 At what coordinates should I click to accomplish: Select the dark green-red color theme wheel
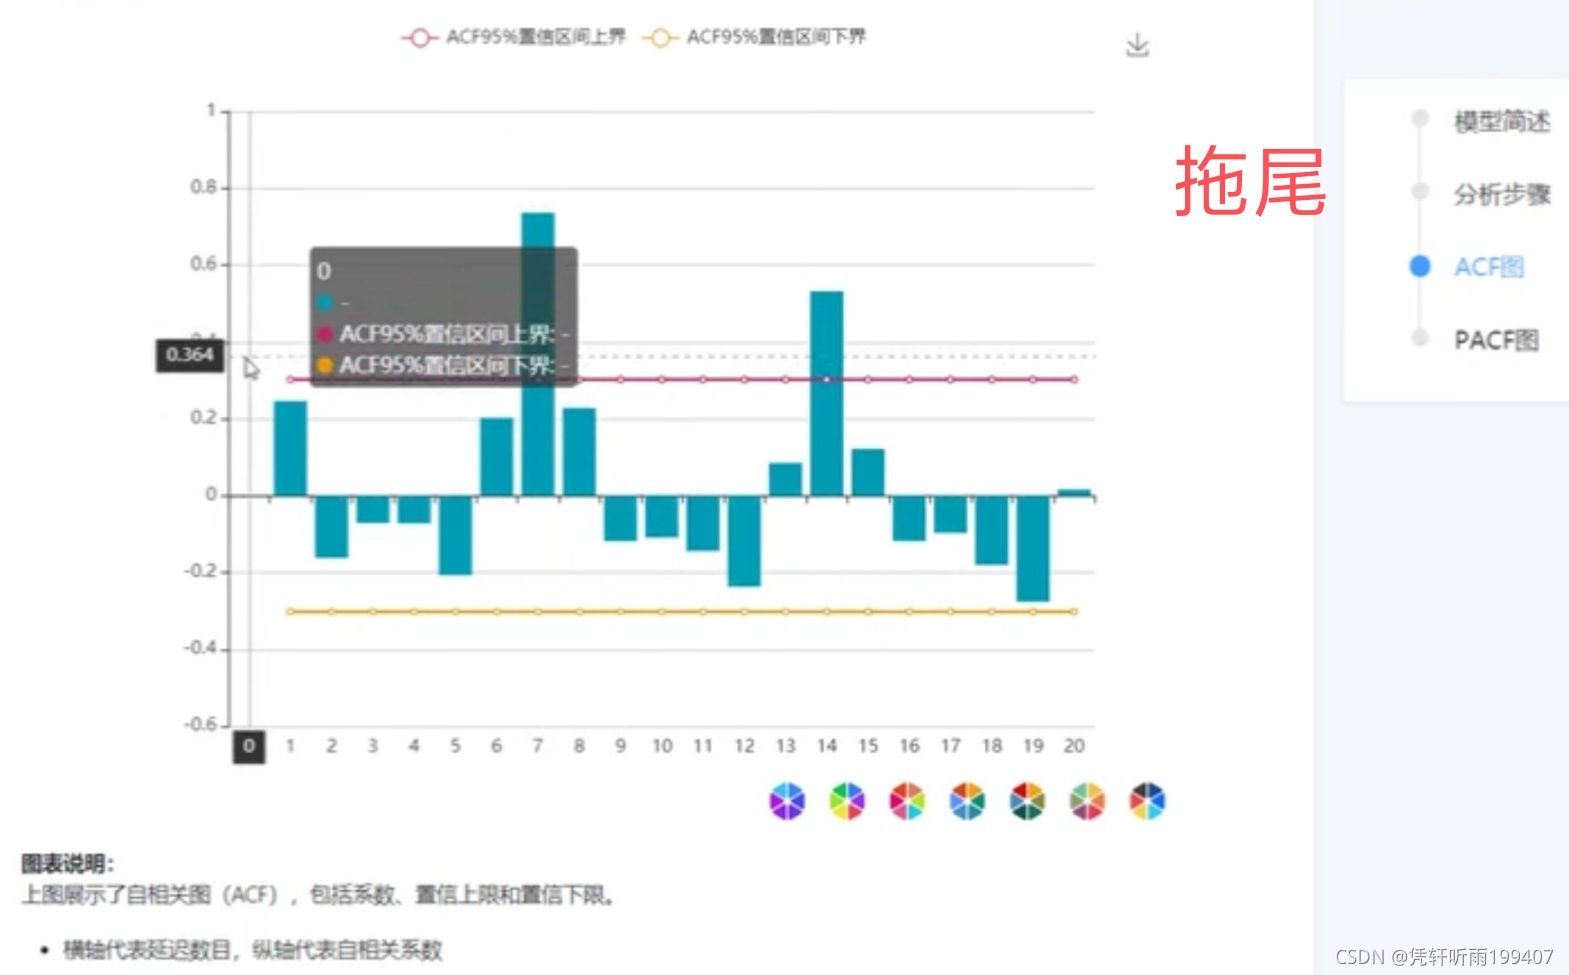tap(1027, 801)
